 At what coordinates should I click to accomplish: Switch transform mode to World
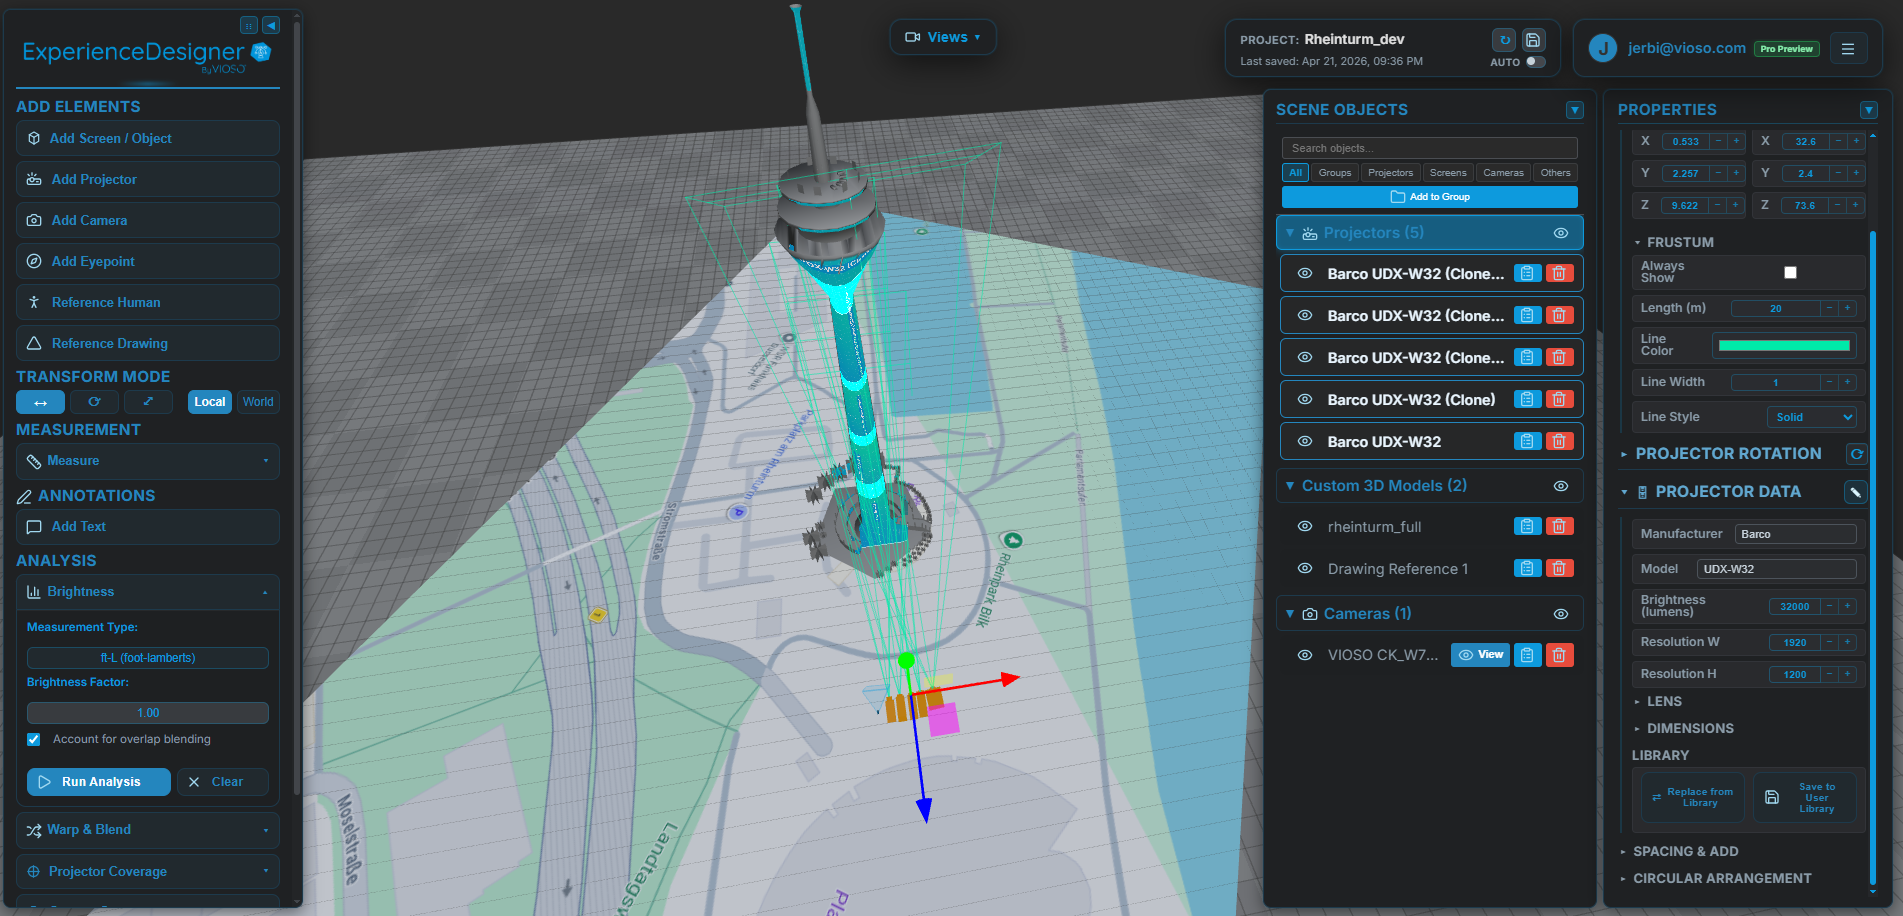pos(257,401)
